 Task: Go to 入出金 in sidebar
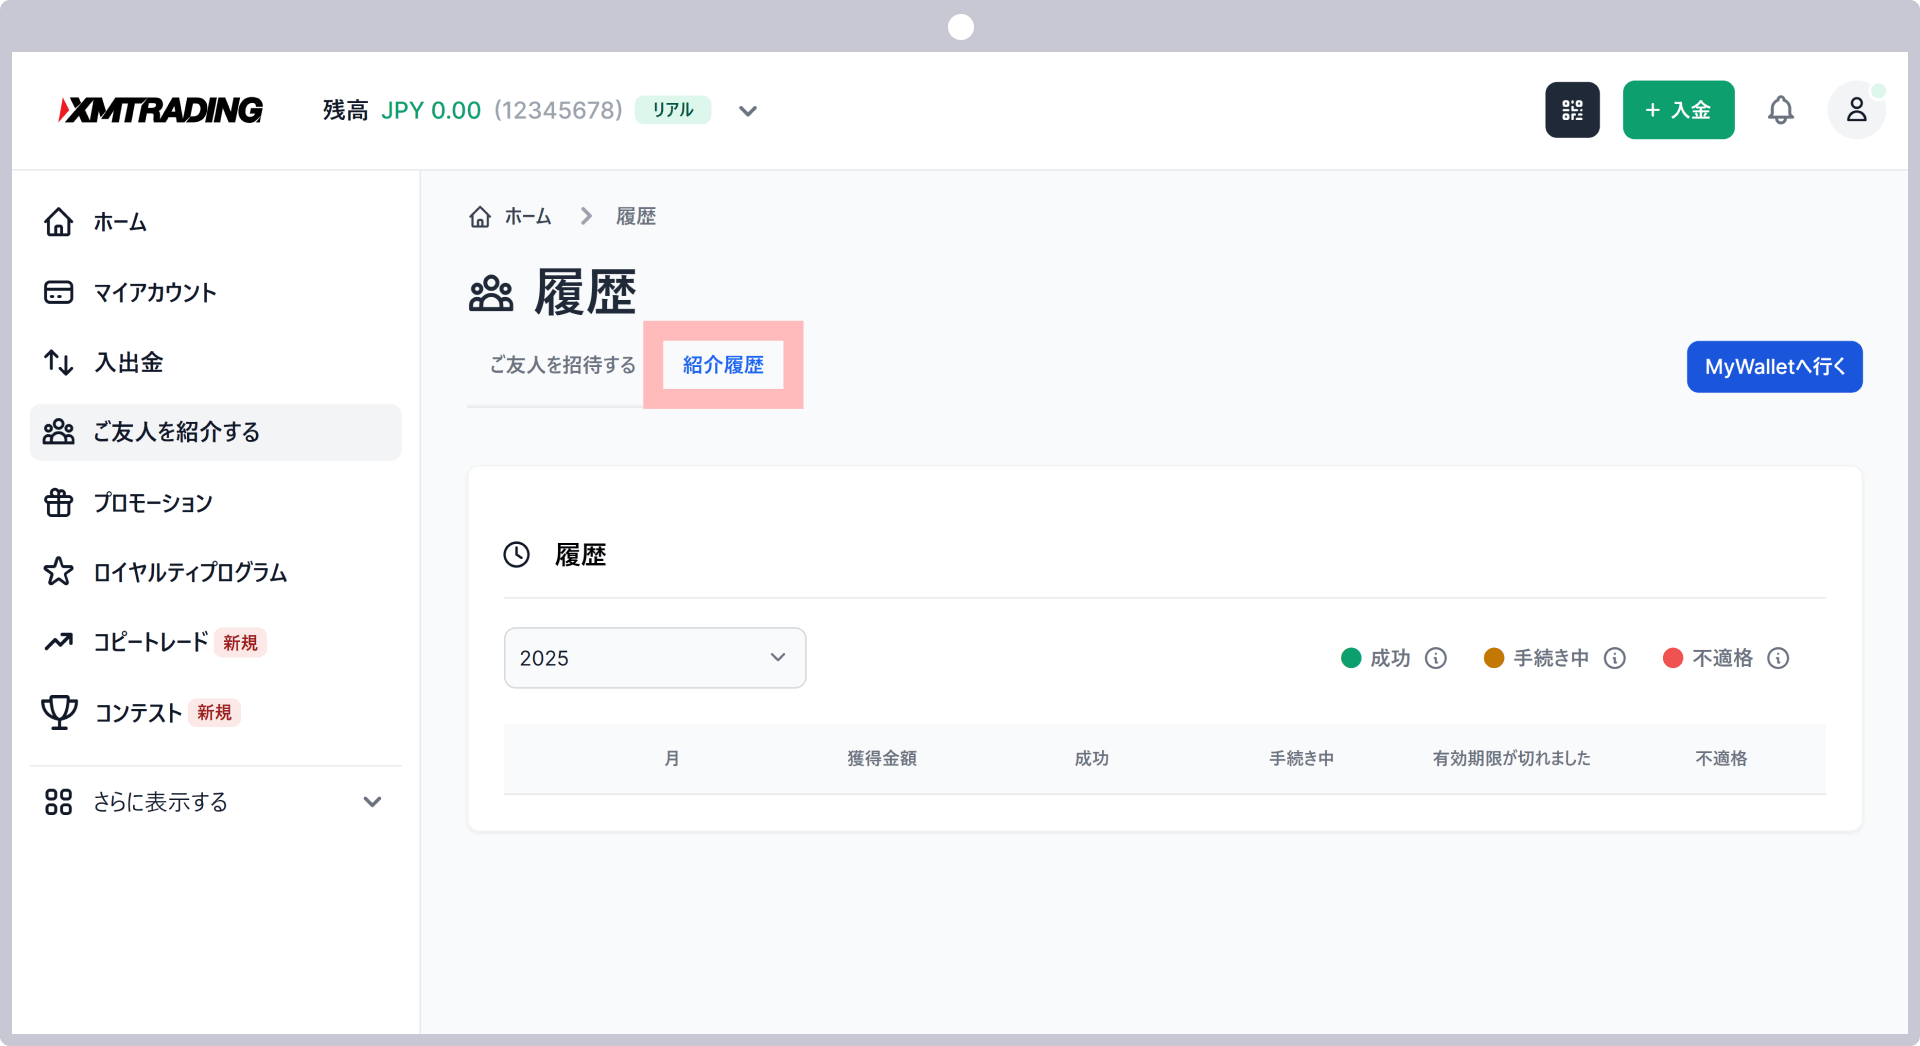[x=128, y=362]
